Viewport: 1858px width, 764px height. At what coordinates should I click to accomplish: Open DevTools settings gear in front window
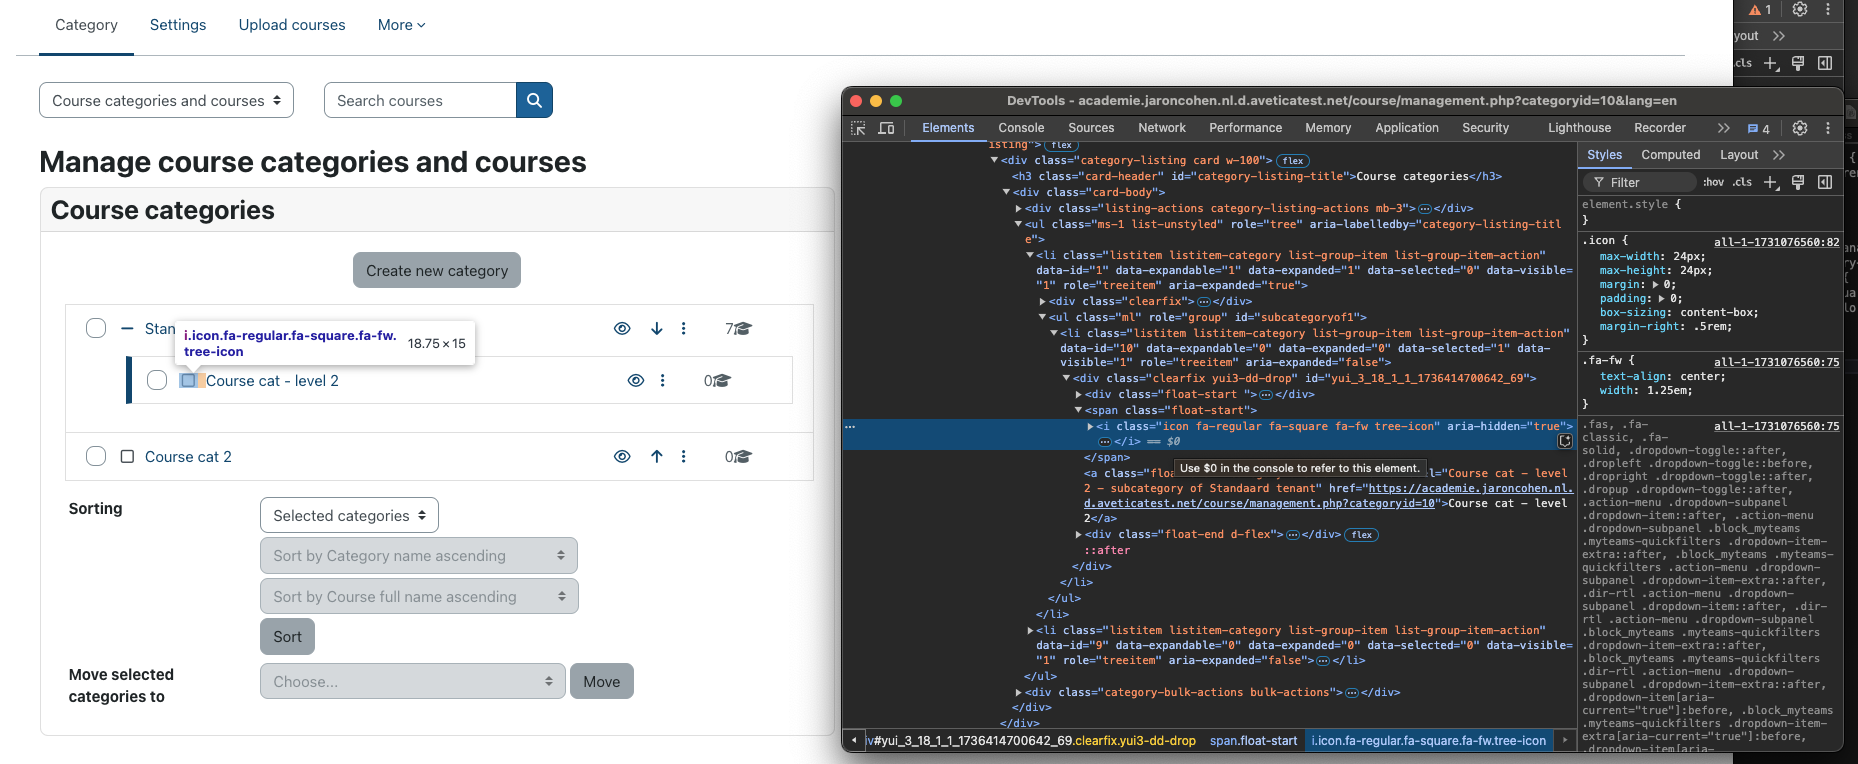(x=1800, y=128)
